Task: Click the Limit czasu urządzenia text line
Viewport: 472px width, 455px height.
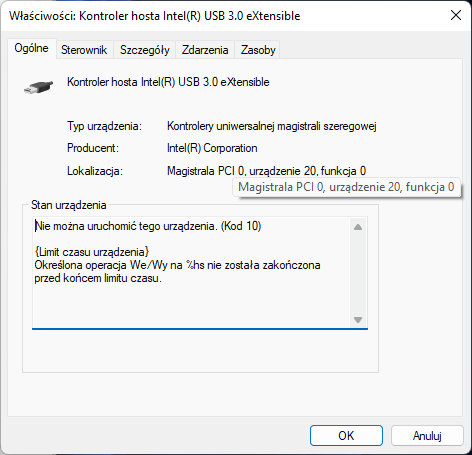Action: (92, 252)
